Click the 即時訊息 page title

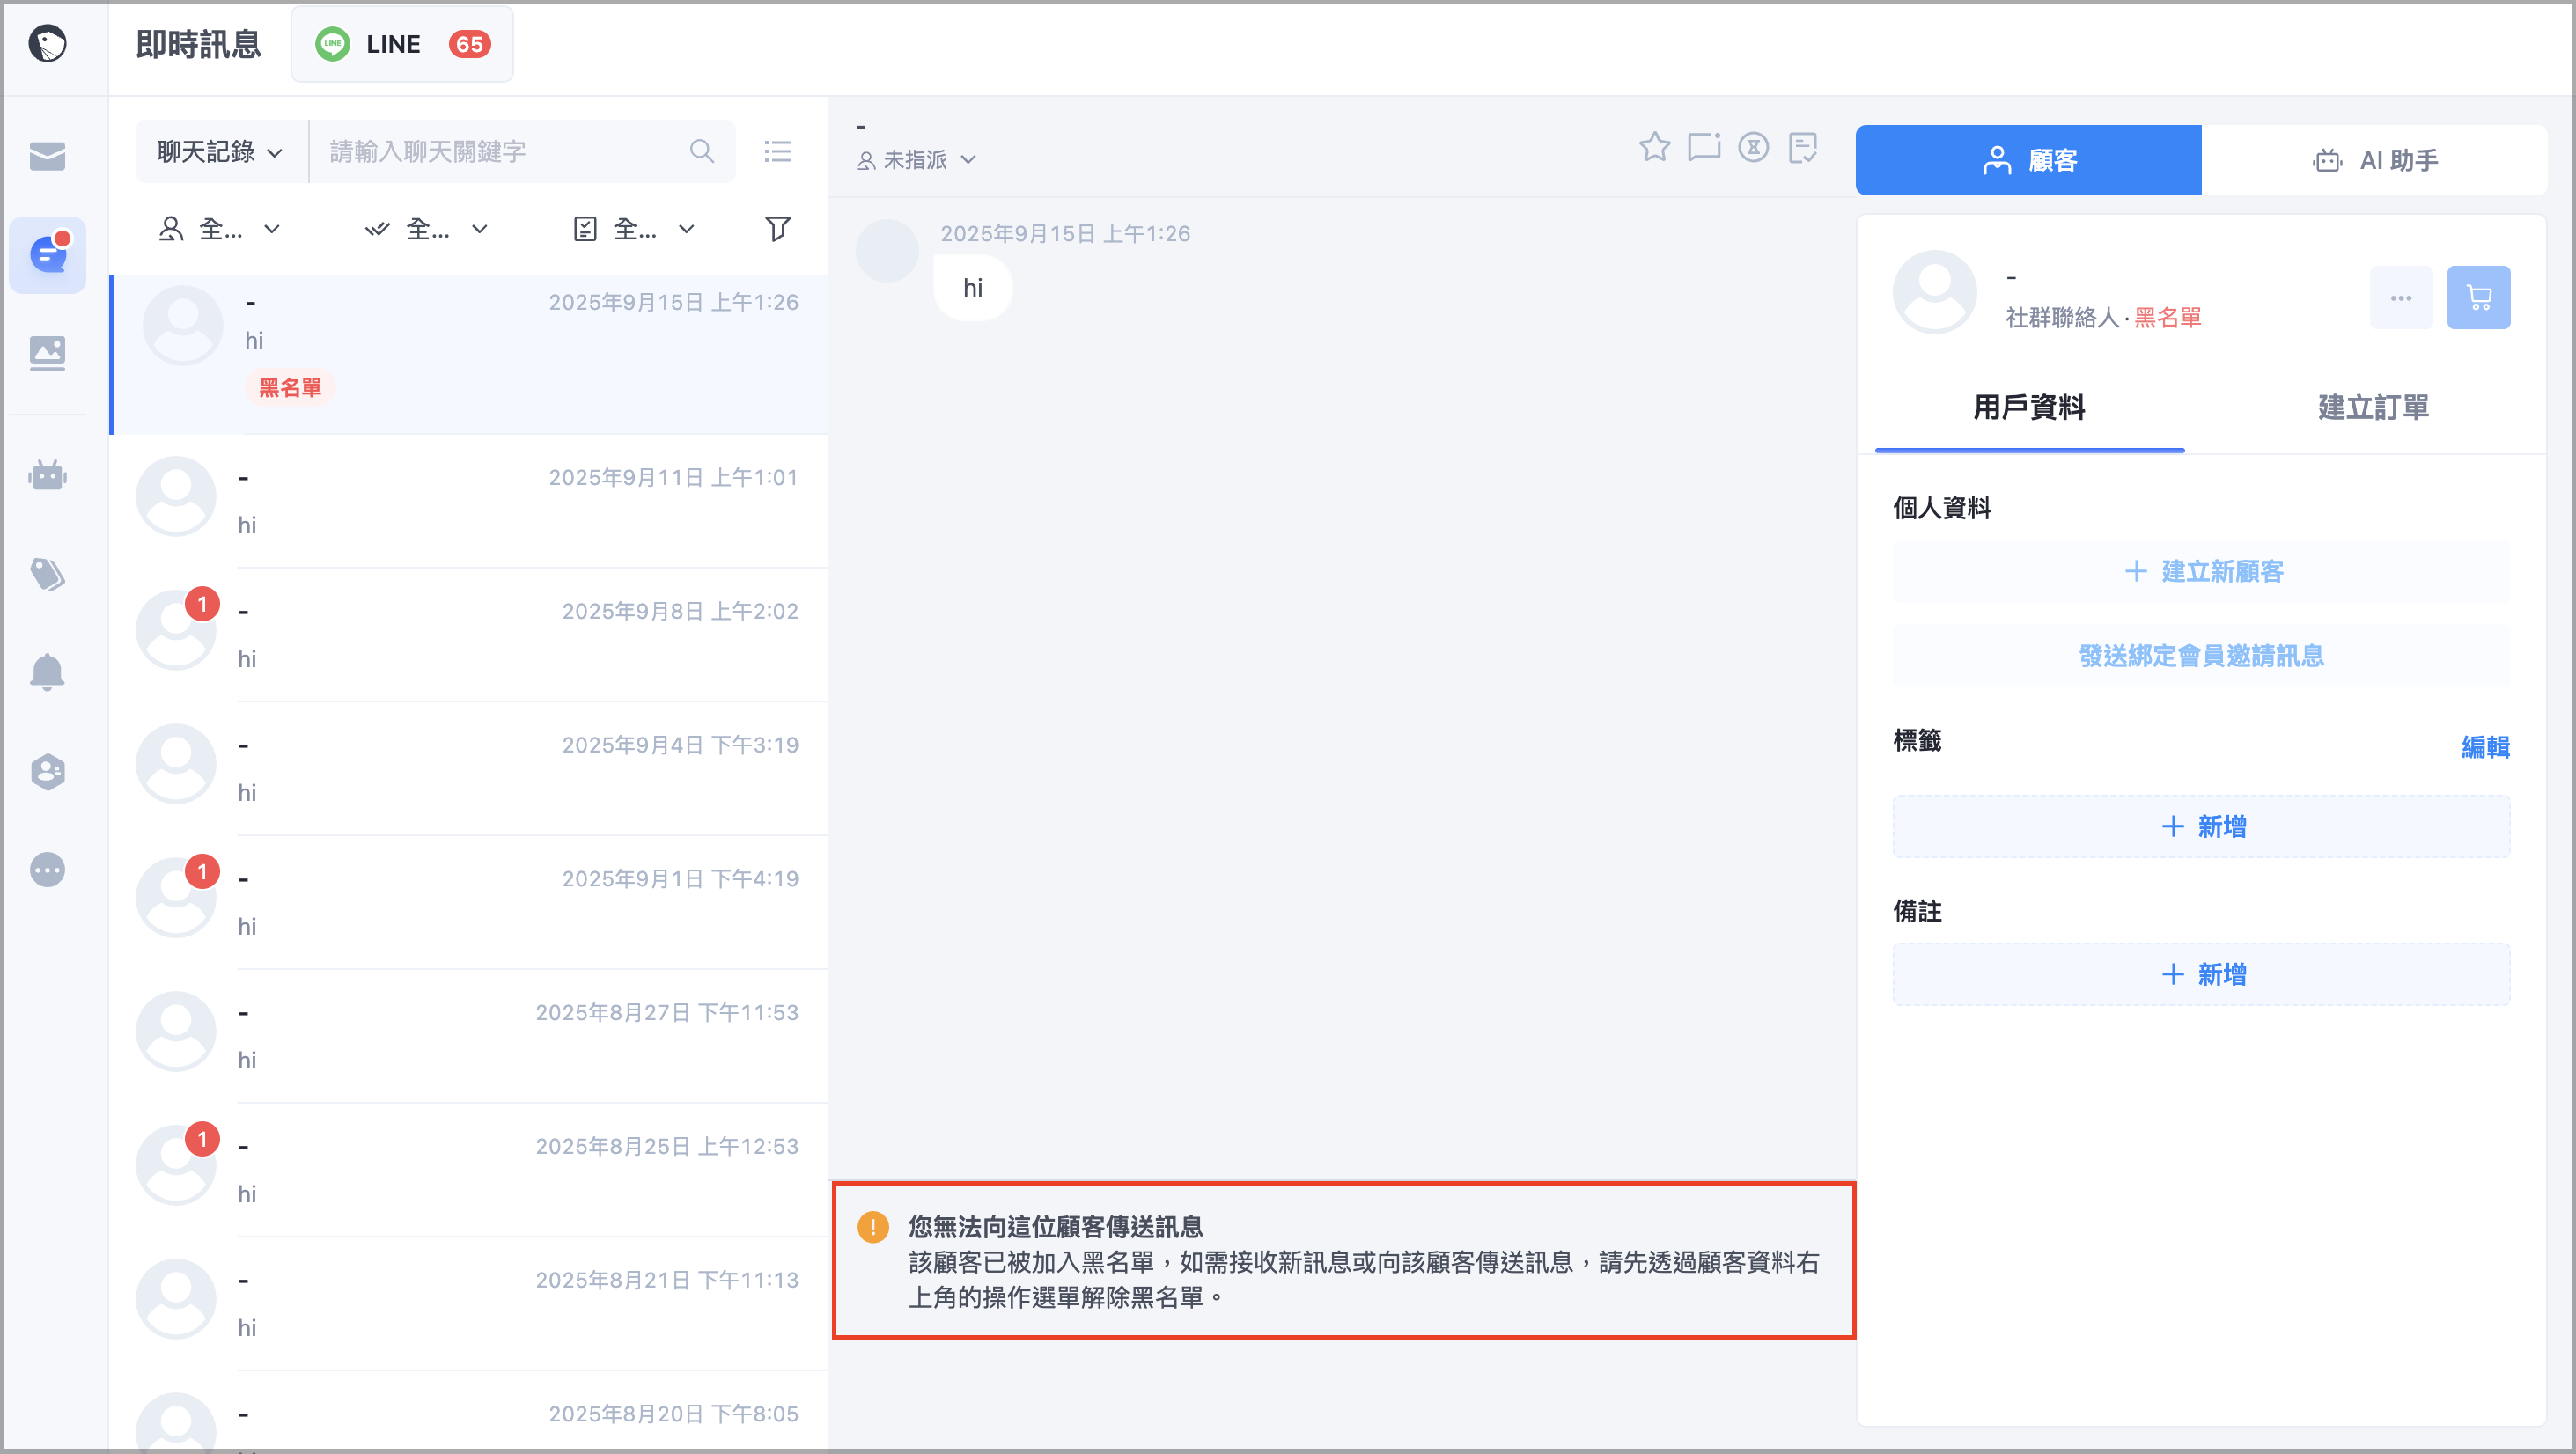point(198,44)
